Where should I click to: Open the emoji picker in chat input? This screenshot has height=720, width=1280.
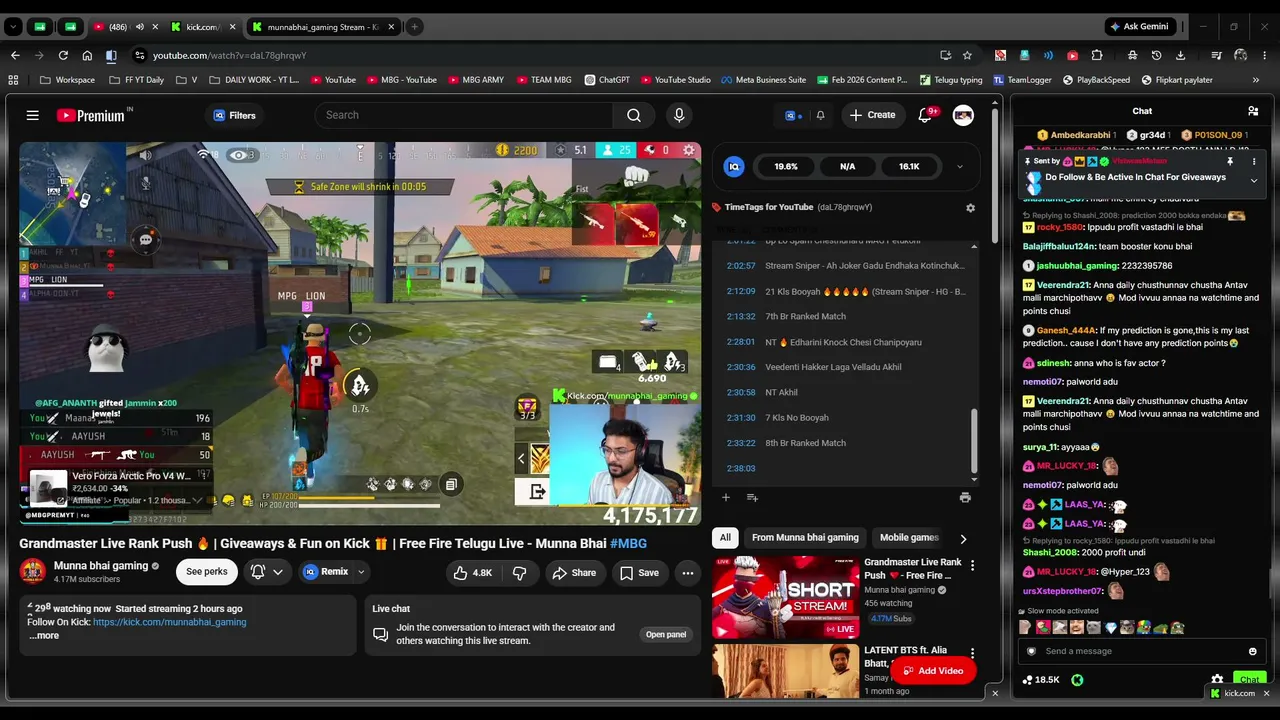(1253, 651)
